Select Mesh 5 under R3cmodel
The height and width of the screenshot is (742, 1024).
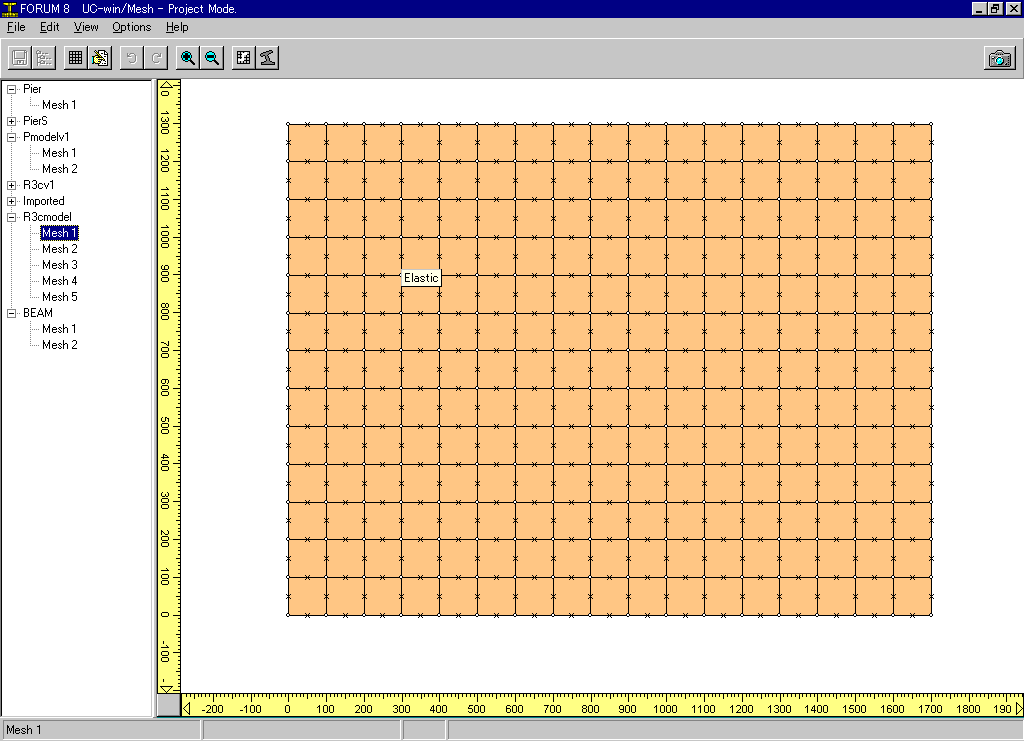(x=59, y=297)
